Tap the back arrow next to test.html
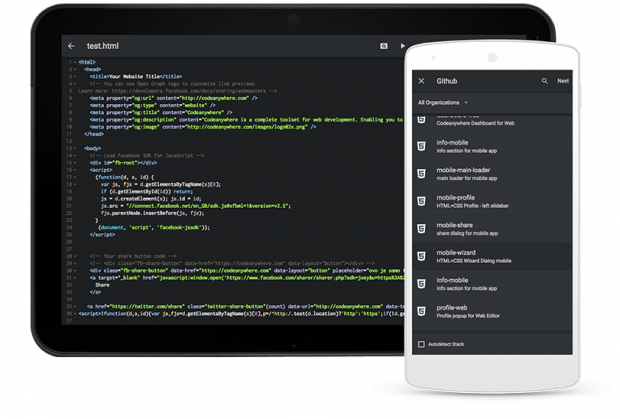620x419 pixels. click(71, 46)
